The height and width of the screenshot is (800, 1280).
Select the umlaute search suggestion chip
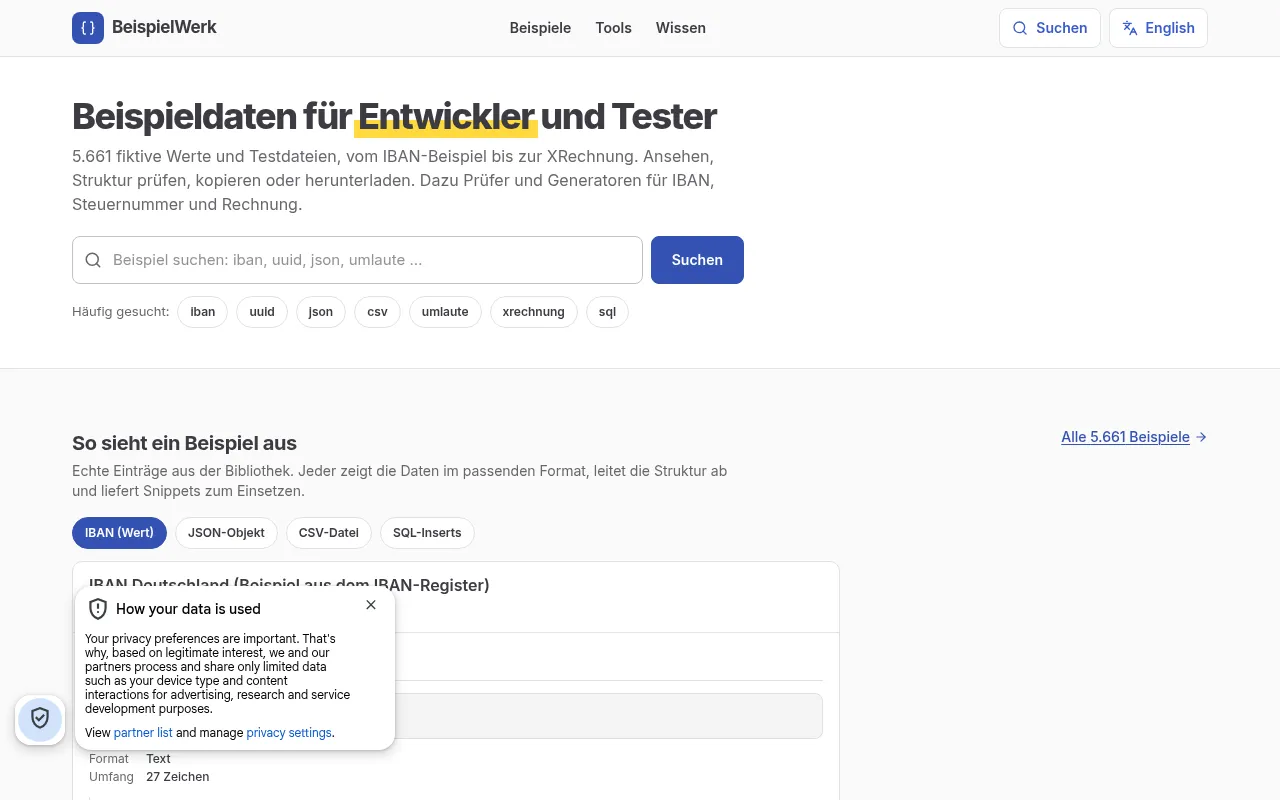[x=445, y=312]
